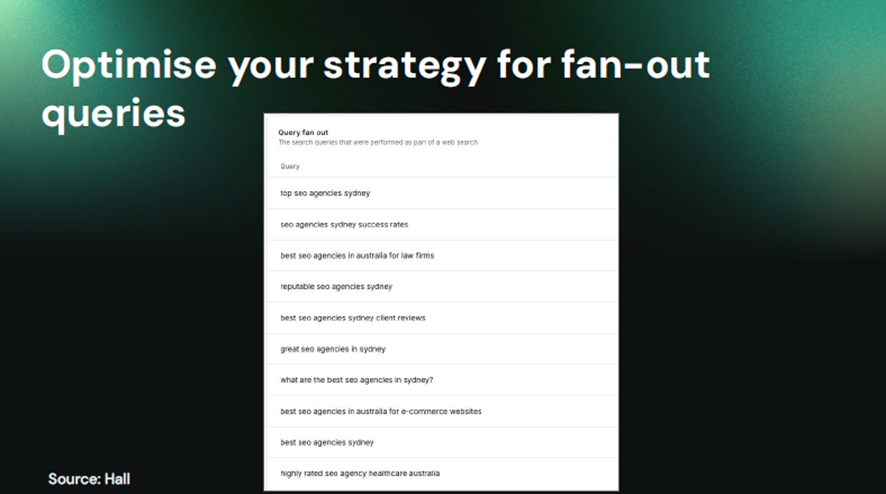Click the "client reviews" query row
This screenshot has width=886, height=494.
[x=353, y=318]
